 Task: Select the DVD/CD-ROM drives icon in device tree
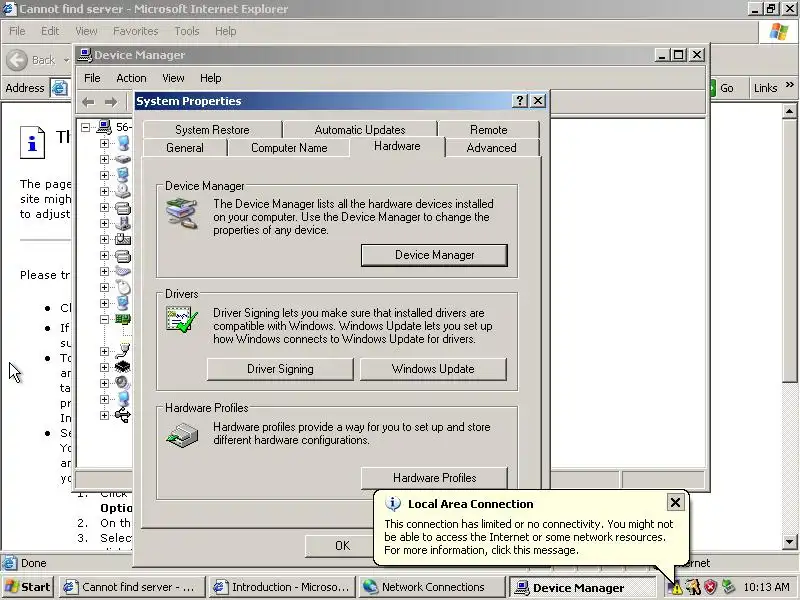coord(122,191)
